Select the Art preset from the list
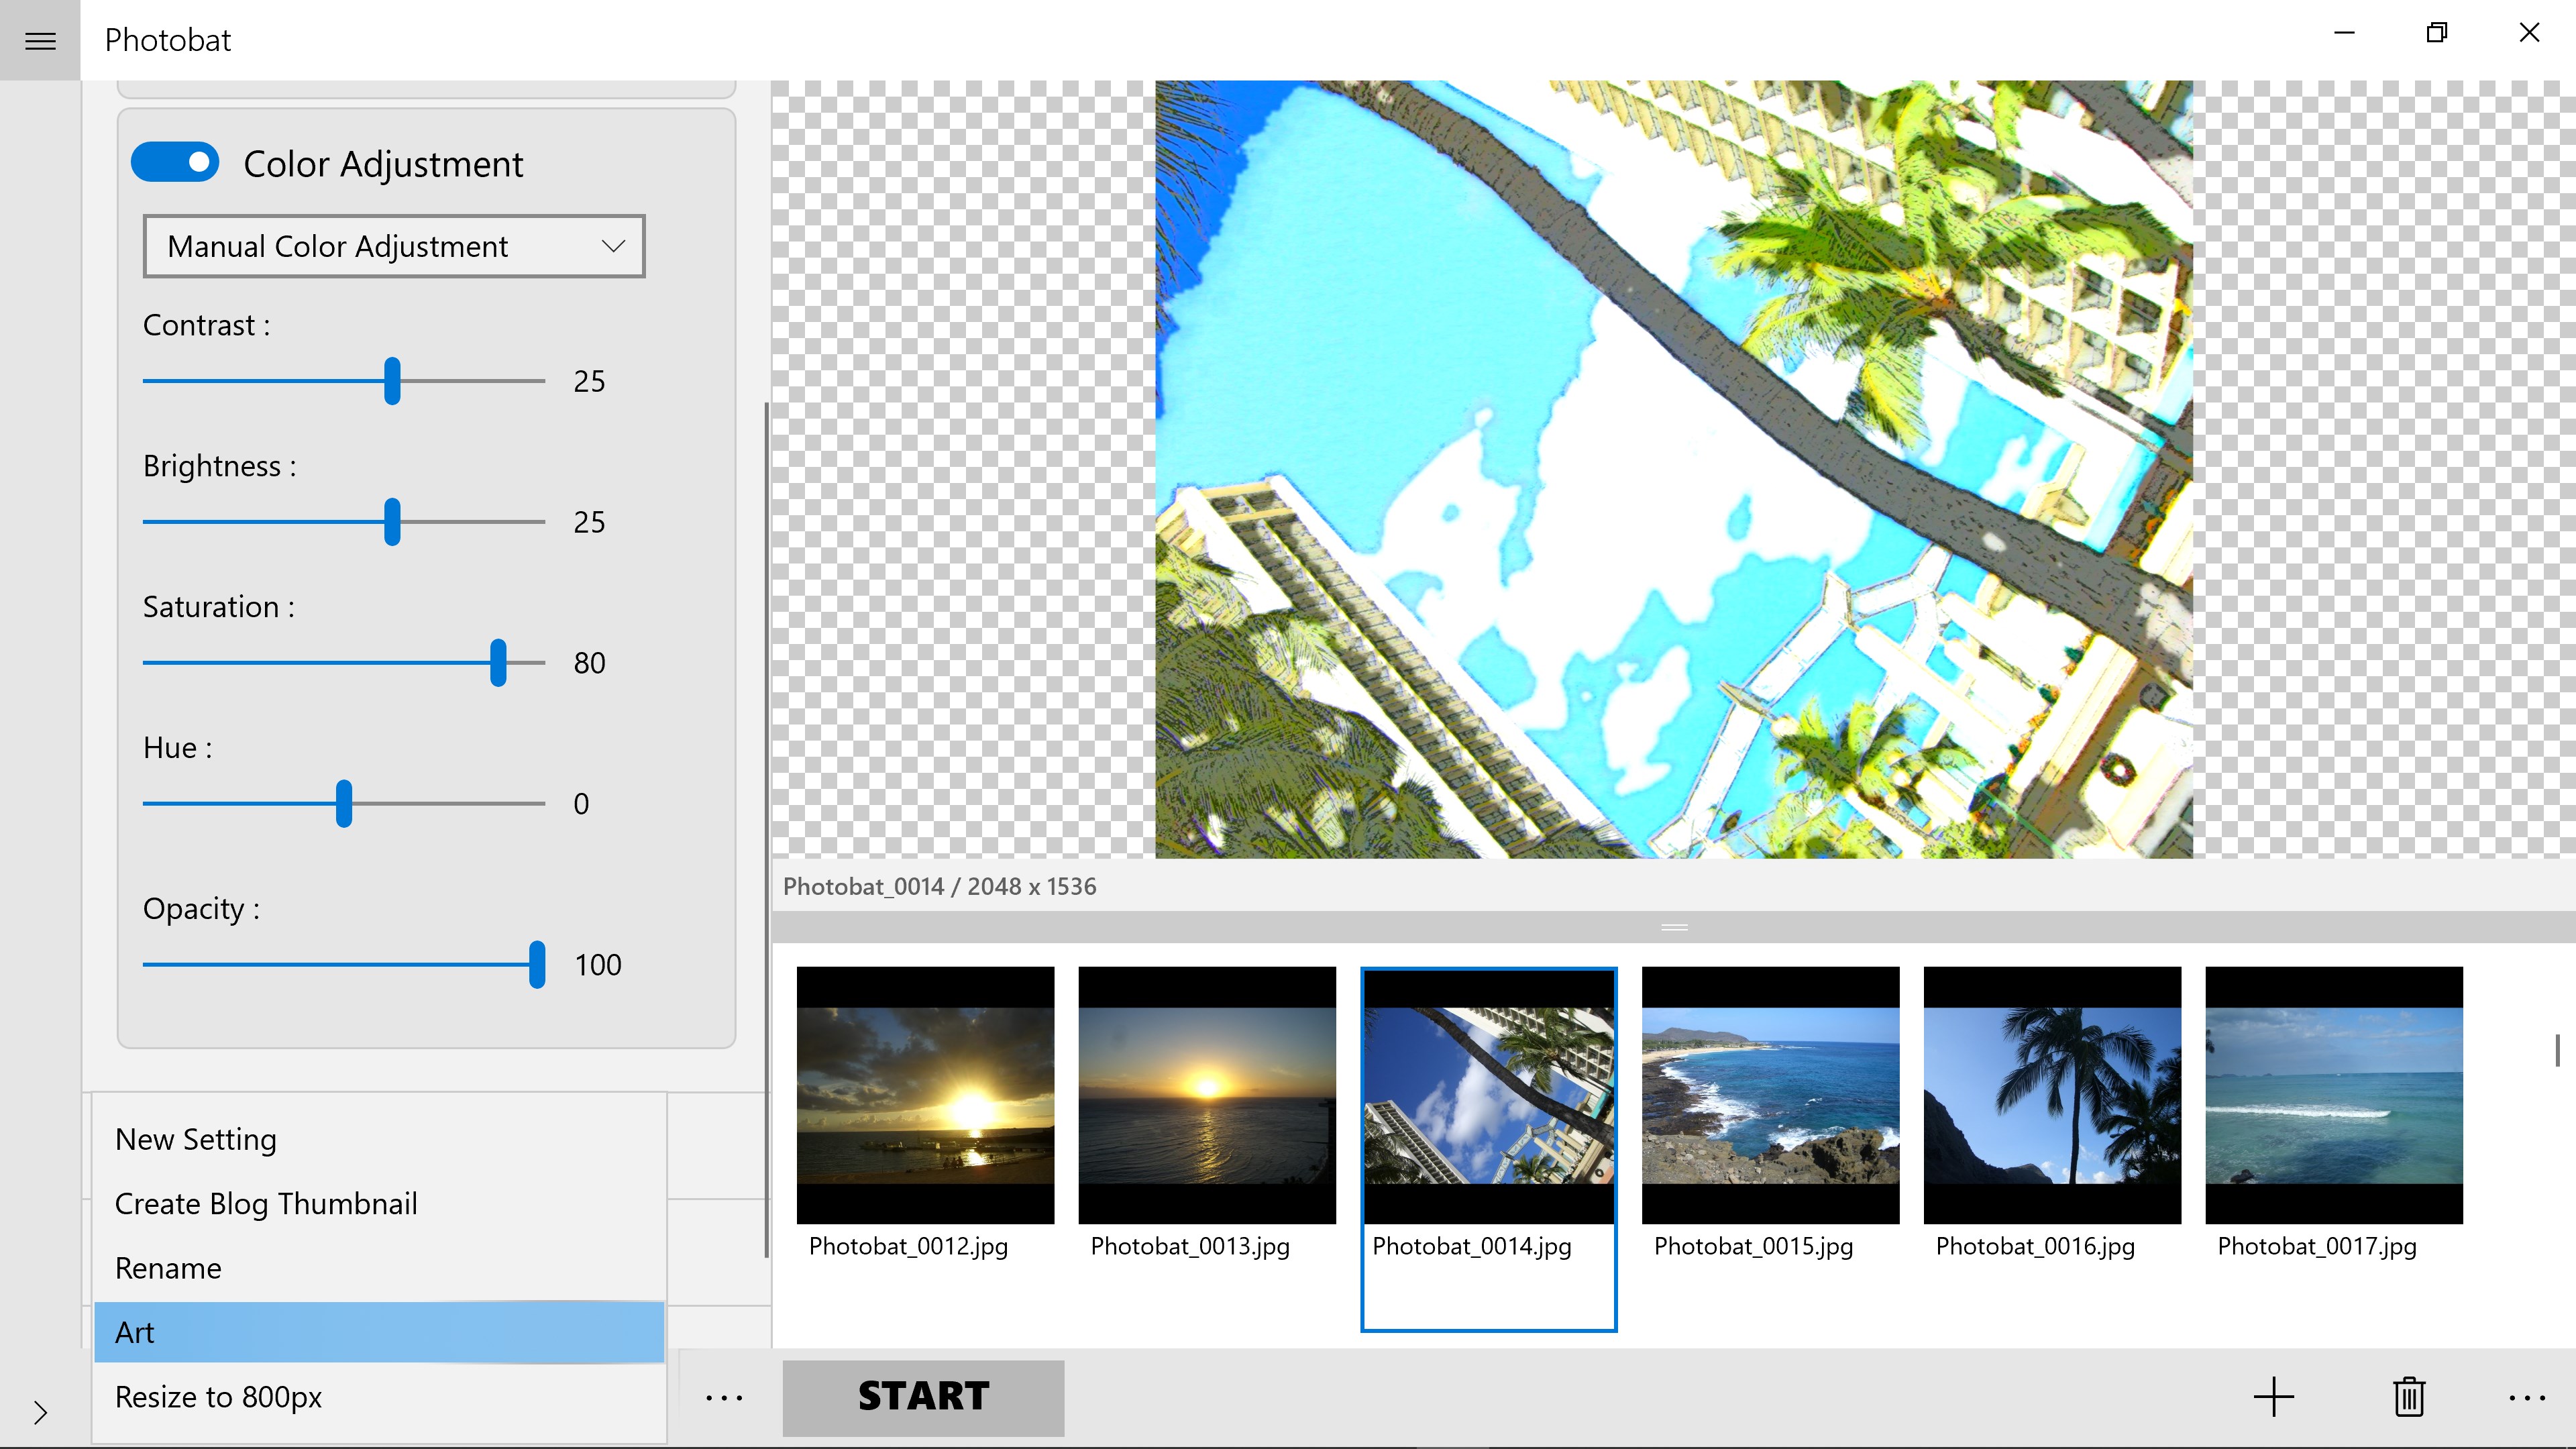The width and height of the screenshot is (2576, 1449). point(379,1332)
